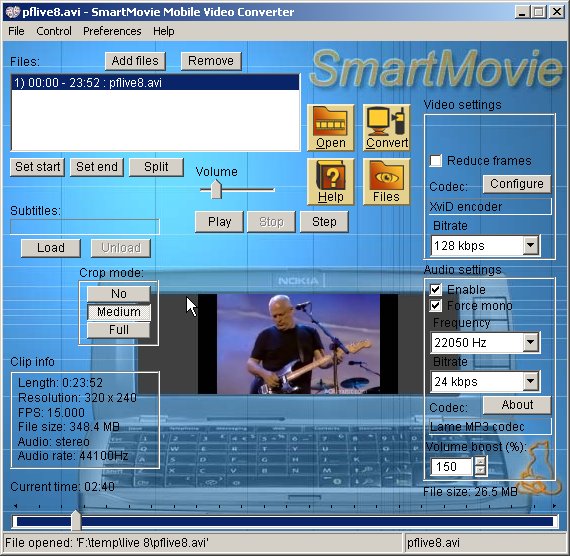
Task: Click the Unload subtitles button
Action: click(x=121, y=248)
